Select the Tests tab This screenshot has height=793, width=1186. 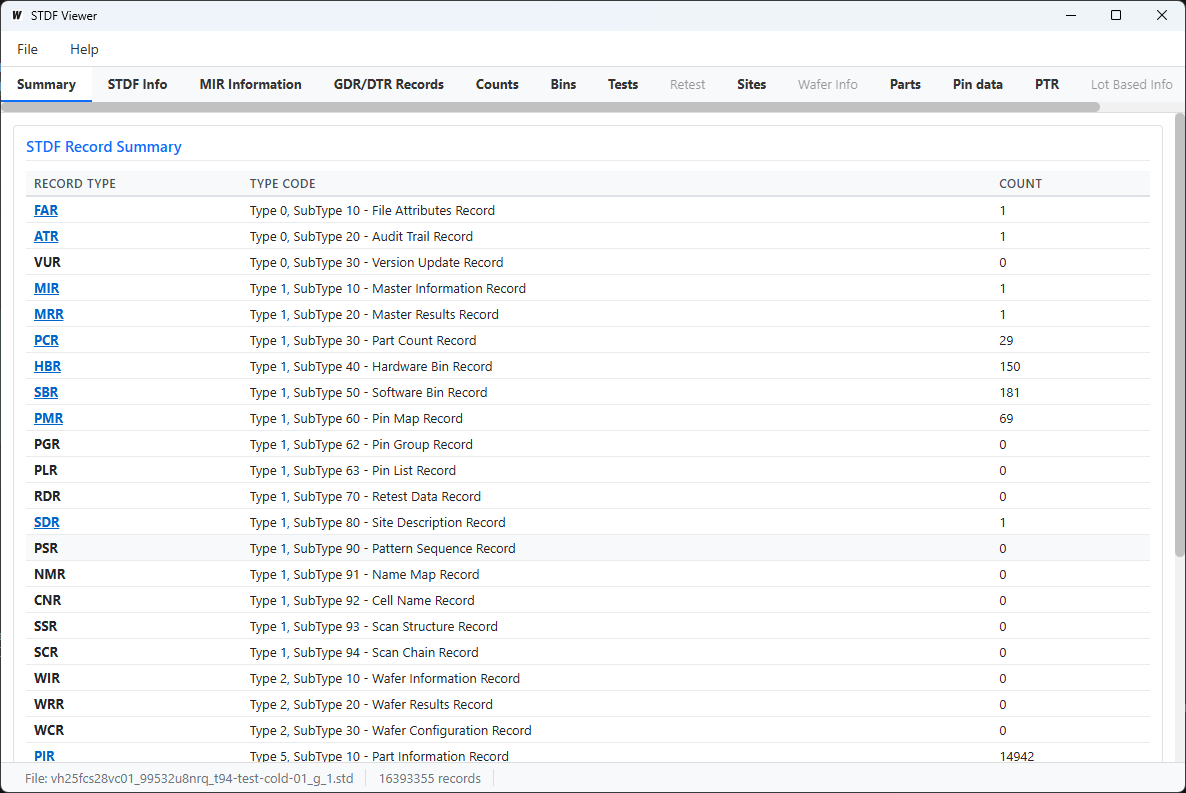(623, 84)
